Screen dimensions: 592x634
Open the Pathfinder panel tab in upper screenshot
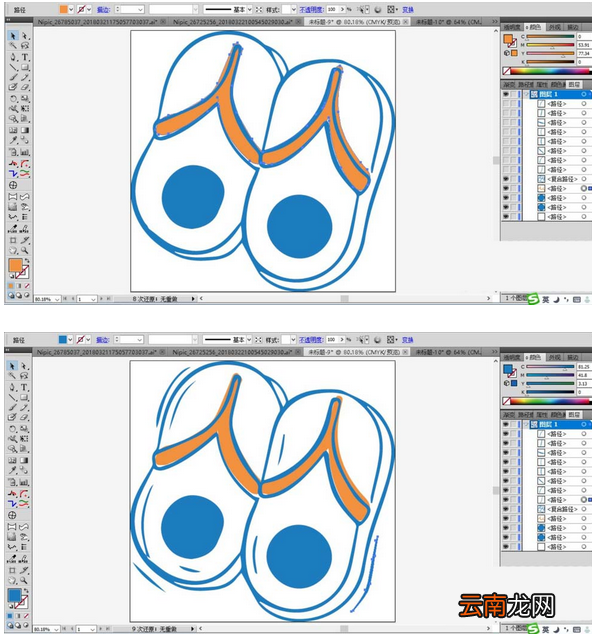[526, 85]
